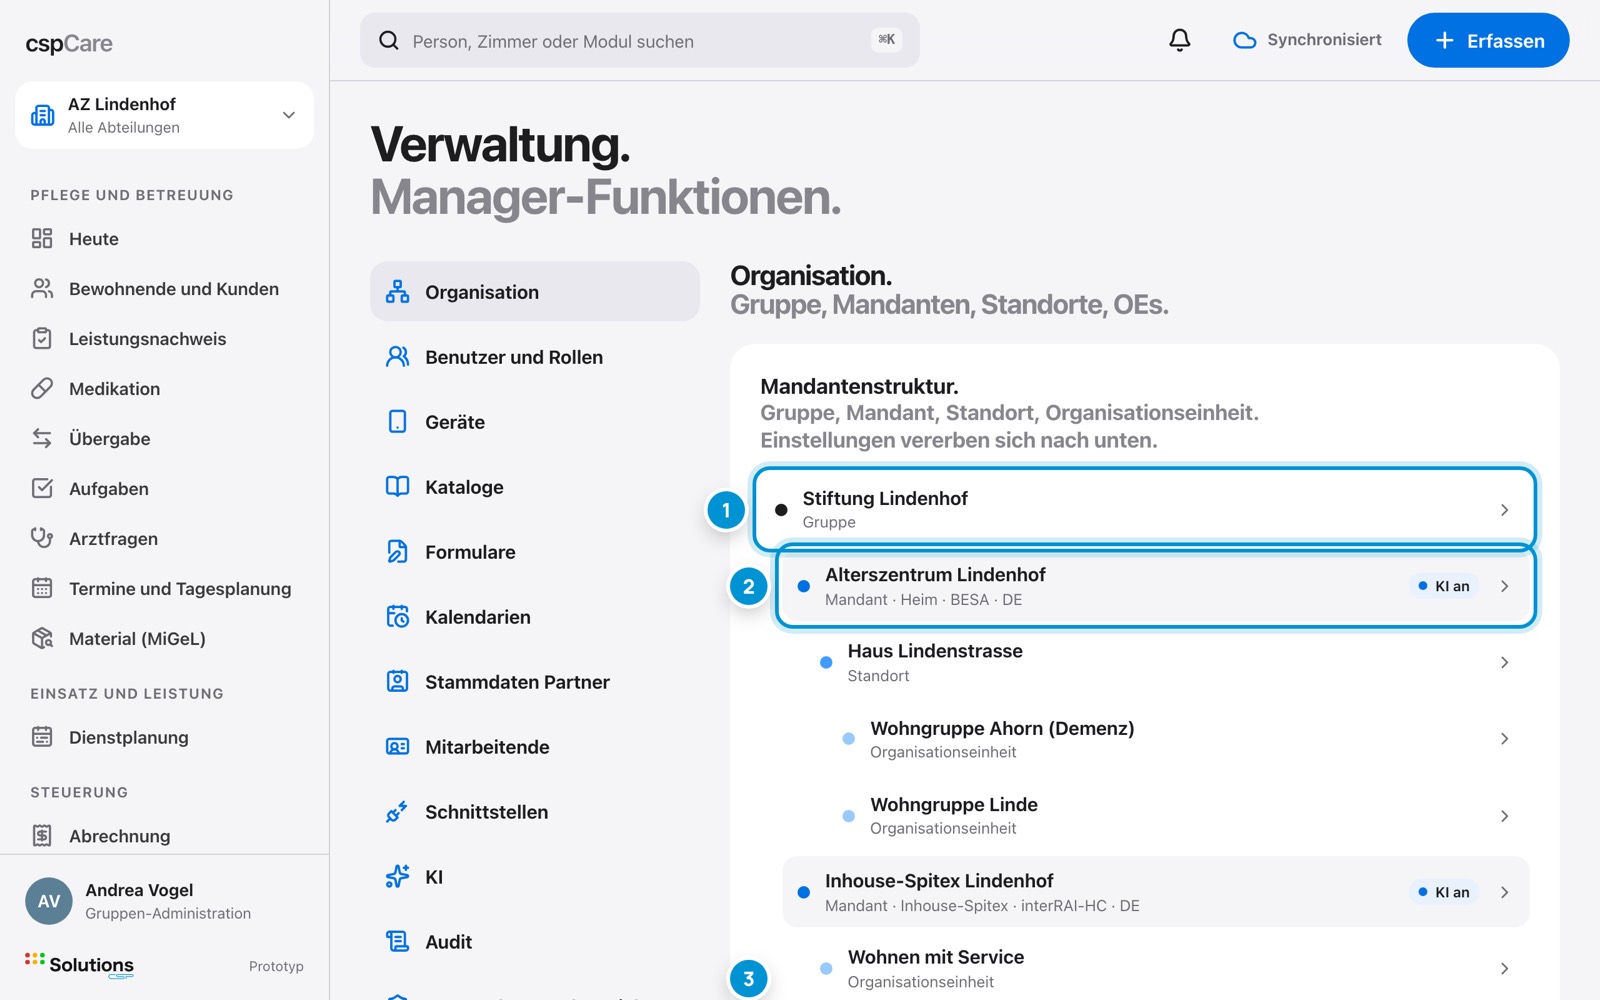Click the Audit scroll icon

397,941
